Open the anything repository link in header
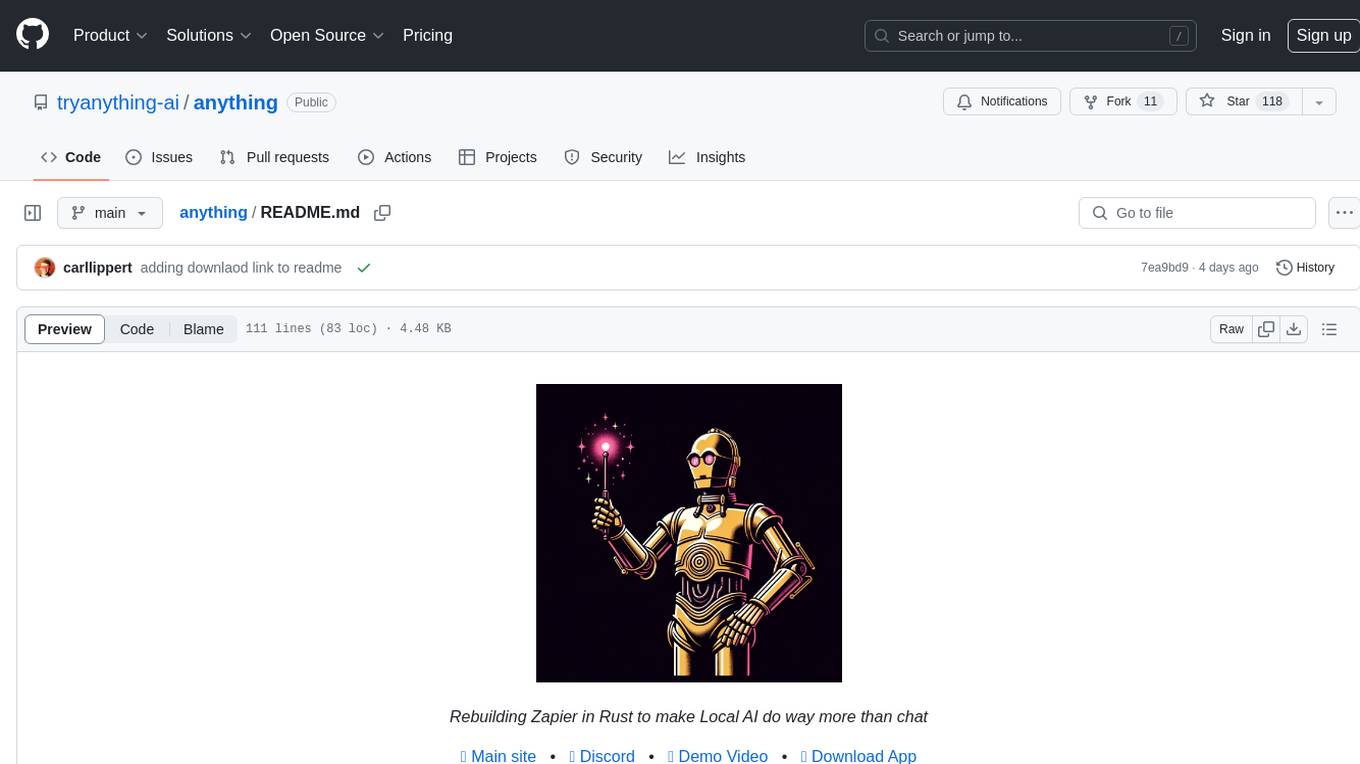The height and width of the screenshot is (764, 1360). click(235, 102)
